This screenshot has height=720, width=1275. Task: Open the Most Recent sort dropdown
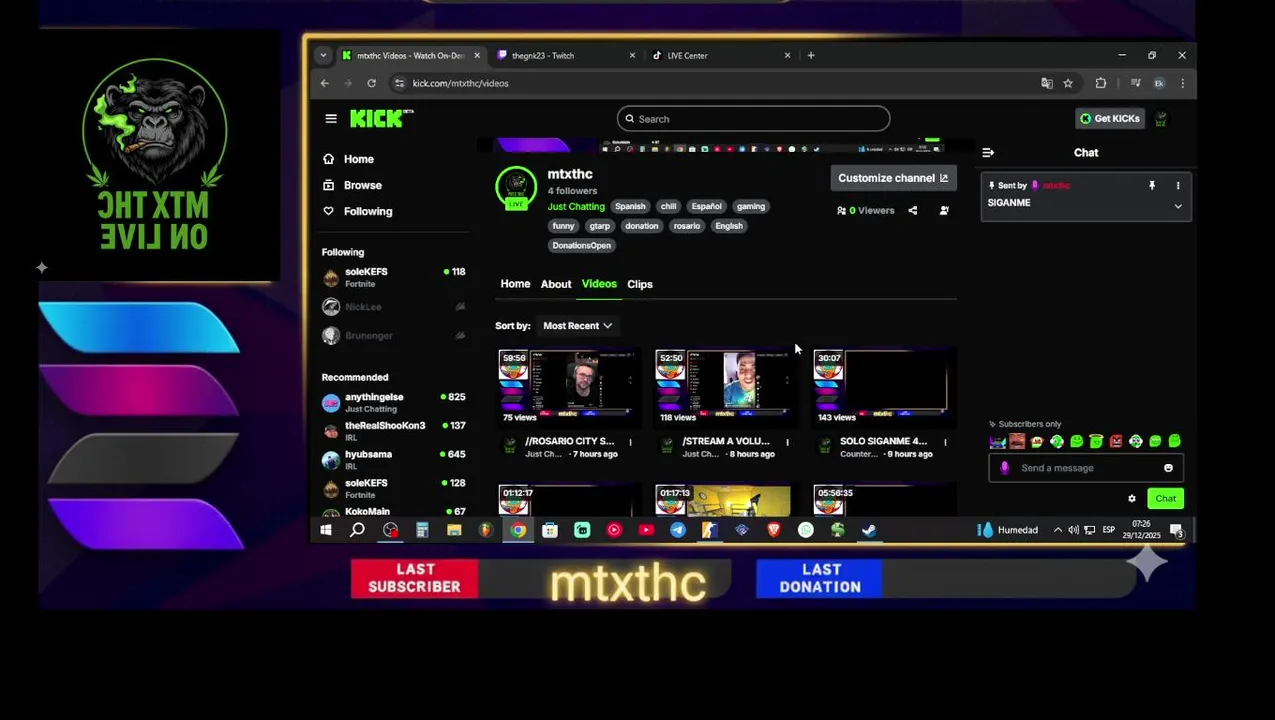577,326
